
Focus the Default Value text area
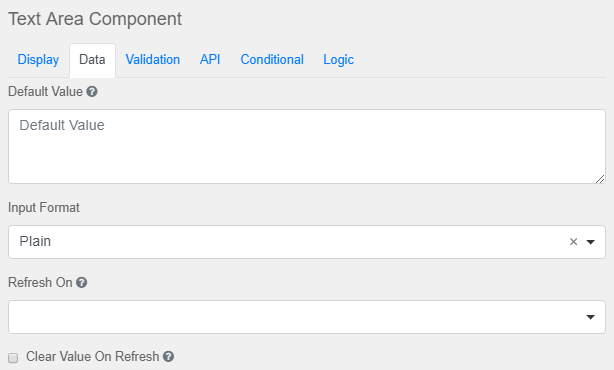307,146
